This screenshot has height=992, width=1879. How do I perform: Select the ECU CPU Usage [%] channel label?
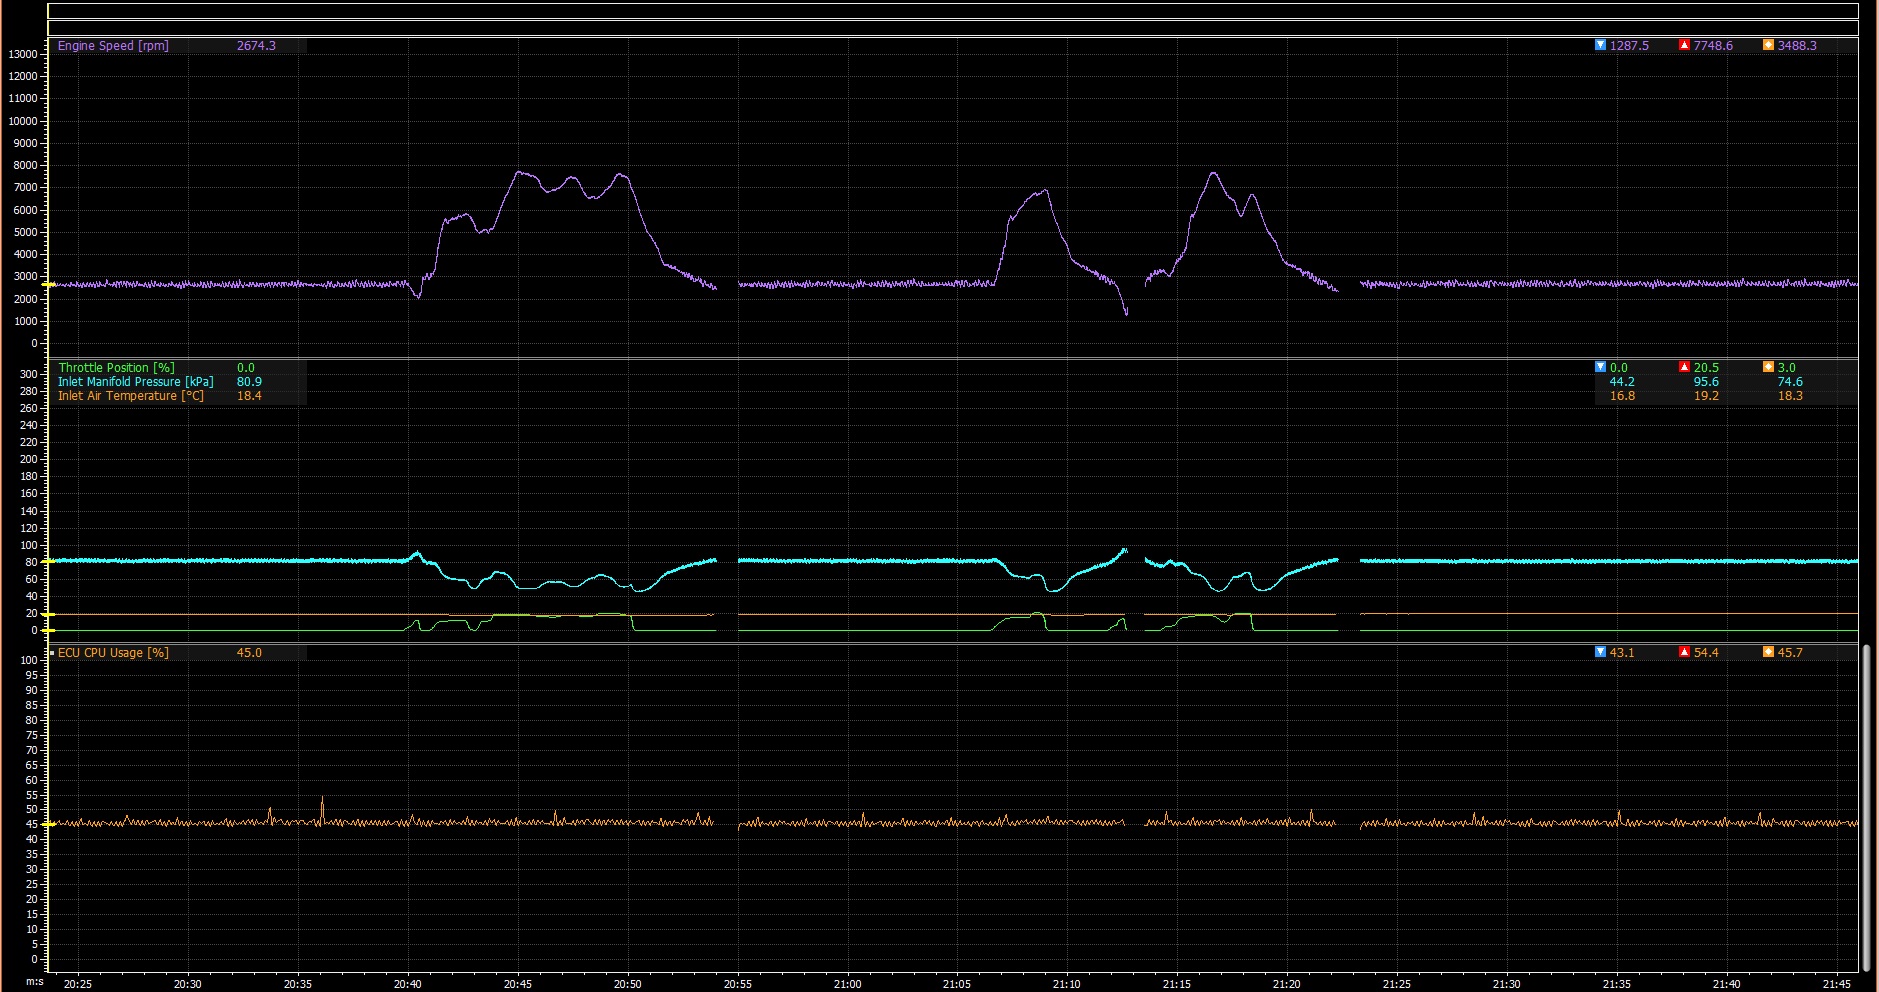click(x=113, y=653)
